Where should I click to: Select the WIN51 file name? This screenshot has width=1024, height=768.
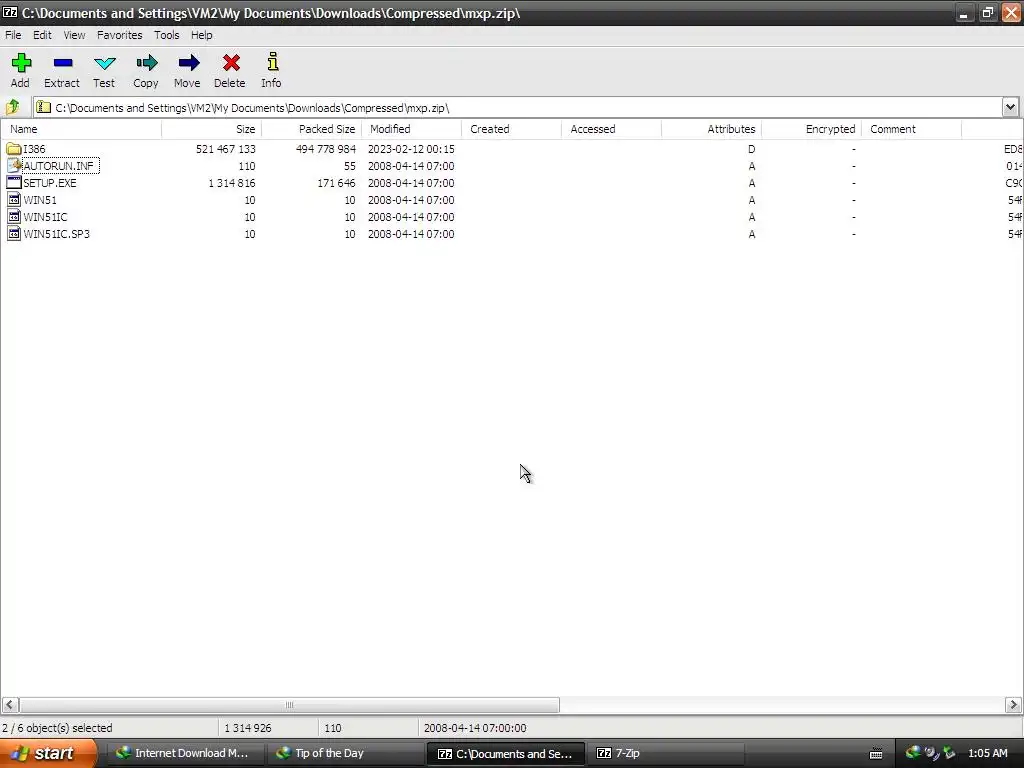[x=40, y=200]
